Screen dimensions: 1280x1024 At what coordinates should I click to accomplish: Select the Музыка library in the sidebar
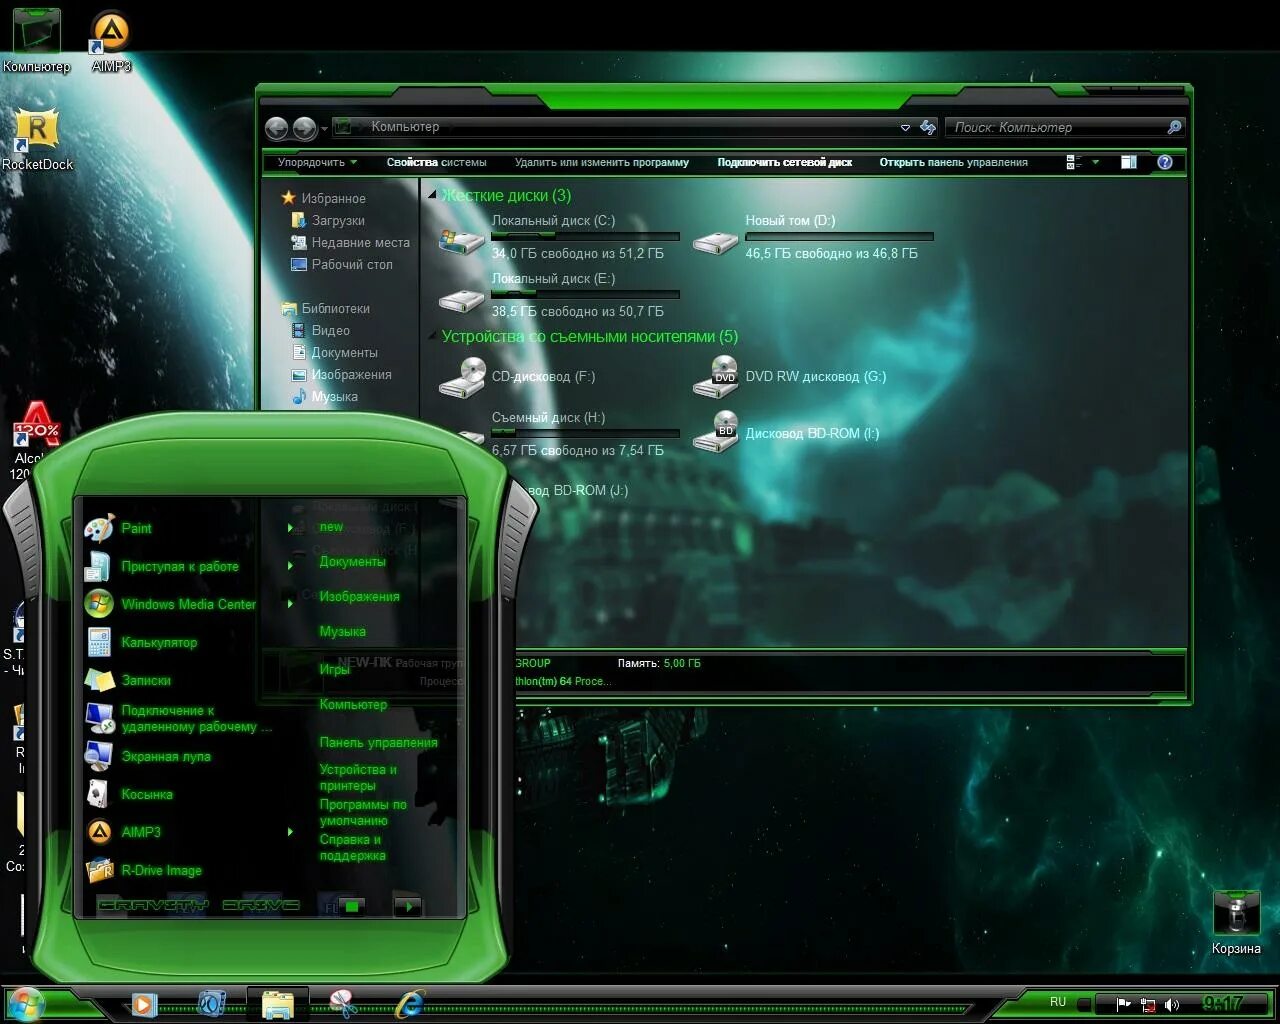point(324,396)
